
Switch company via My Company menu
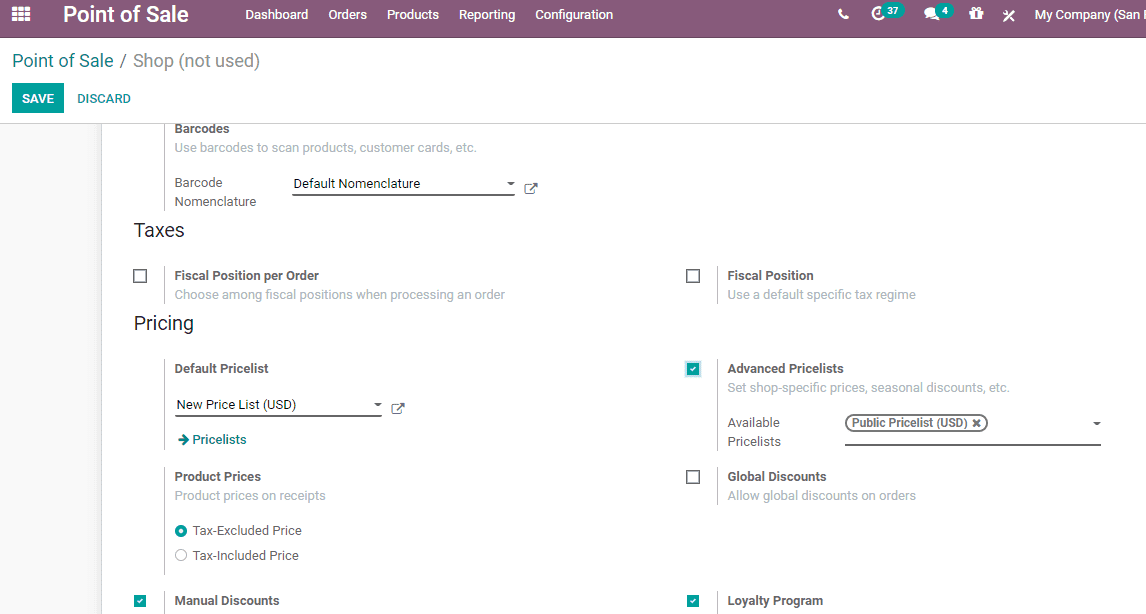point(1089,15)
